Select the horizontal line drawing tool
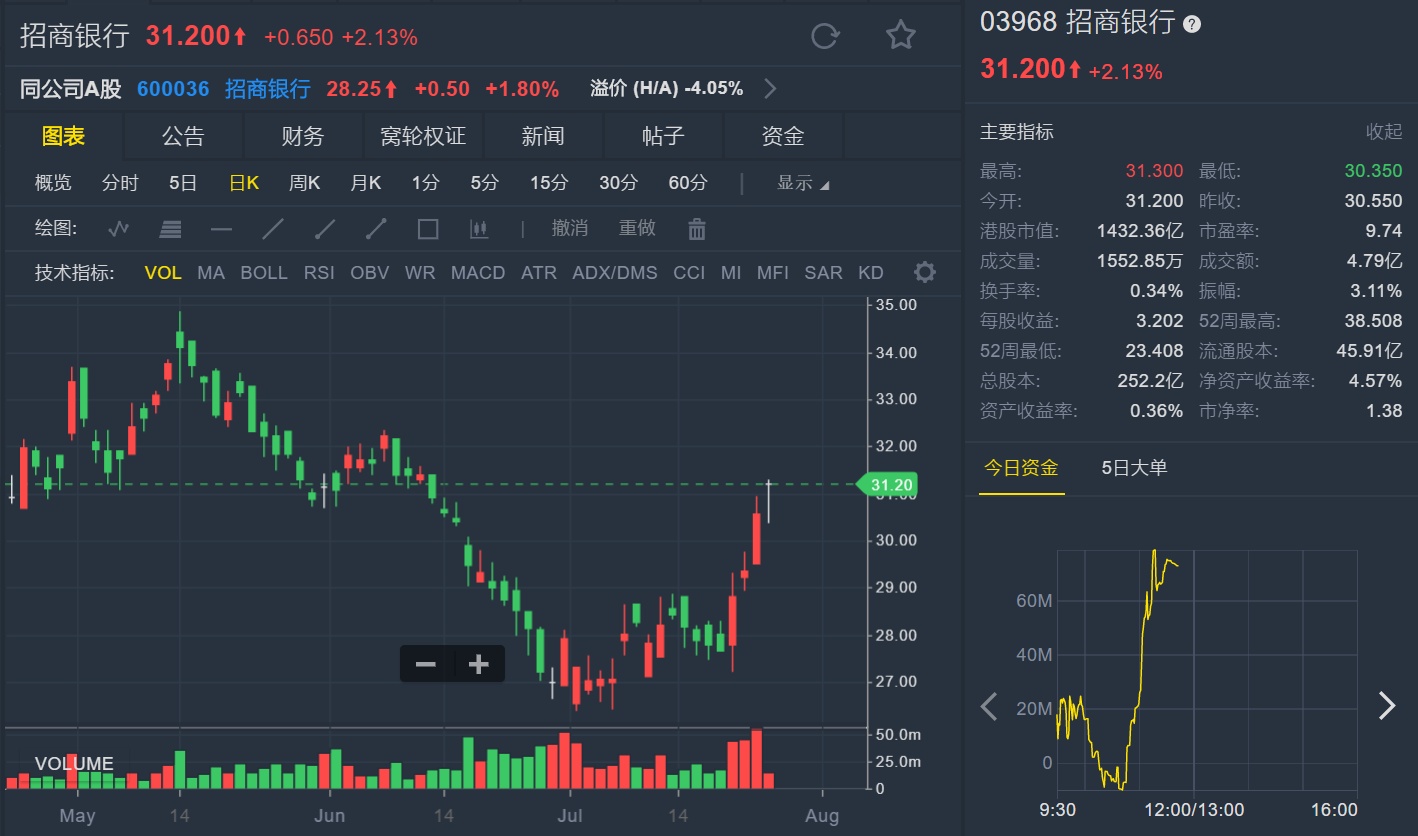Image resolution: width=1418 pixels, height=836 pixels. [x=221, y=229]
